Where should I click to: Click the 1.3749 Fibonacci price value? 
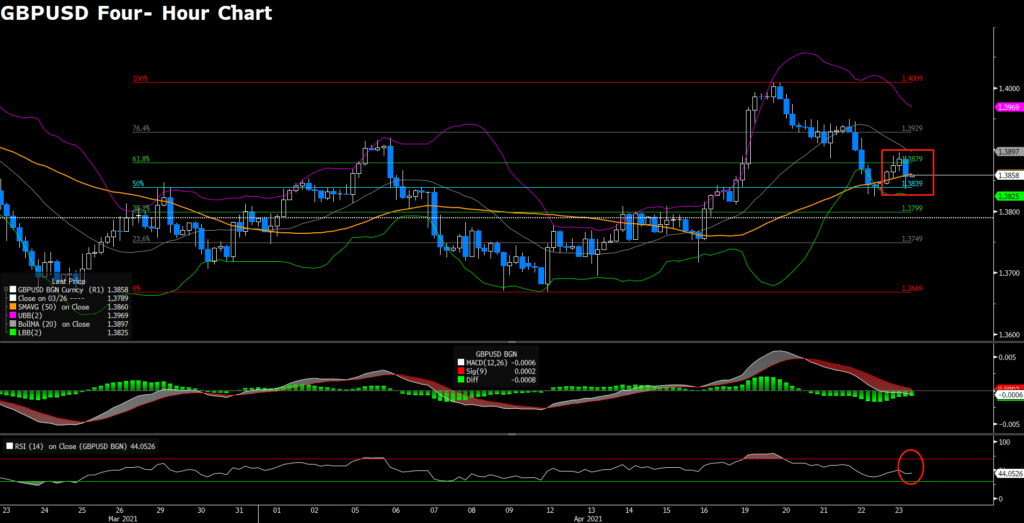click(912, 239)
